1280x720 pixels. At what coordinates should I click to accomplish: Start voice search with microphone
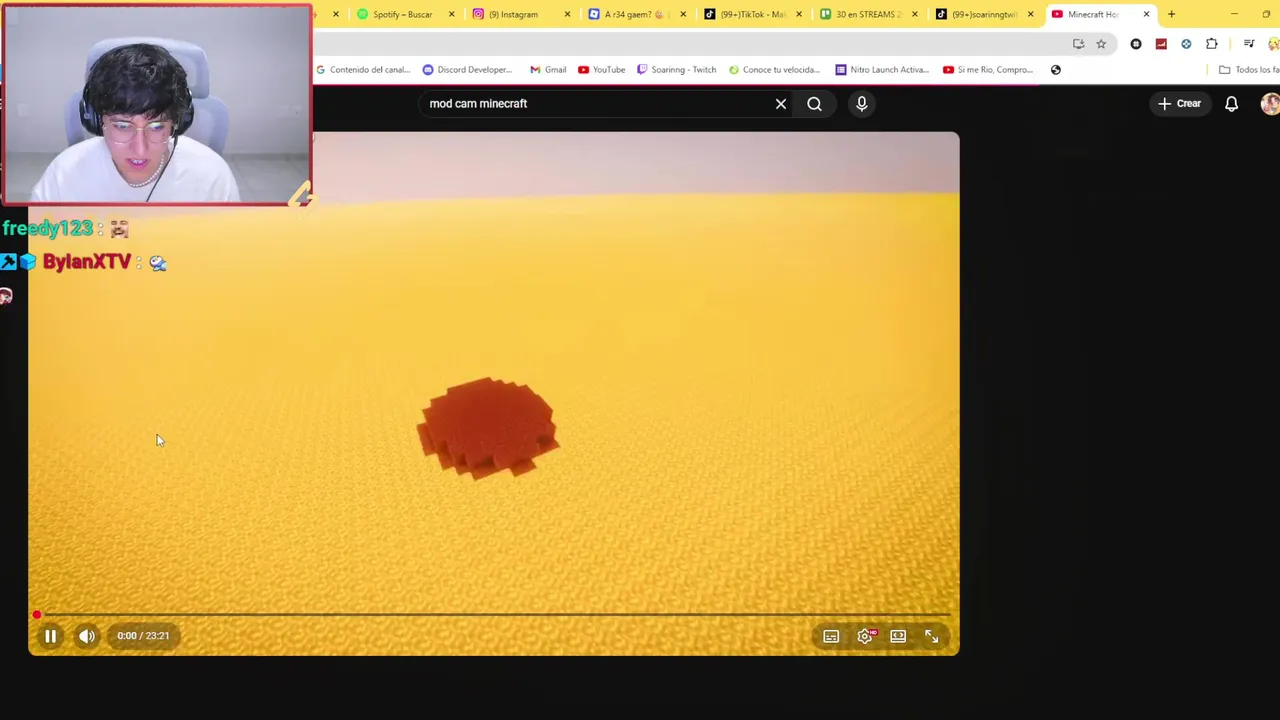tap(861, 104)
